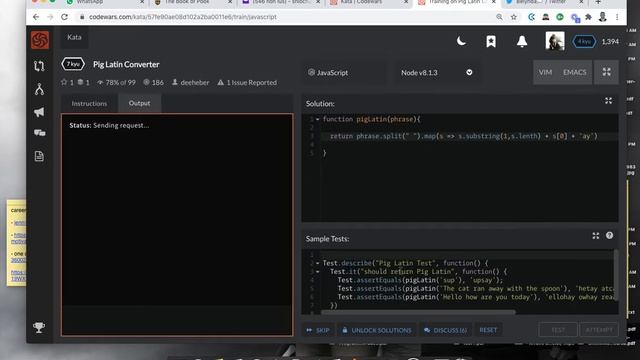Open author deeheber profile link

coord(195,82)
